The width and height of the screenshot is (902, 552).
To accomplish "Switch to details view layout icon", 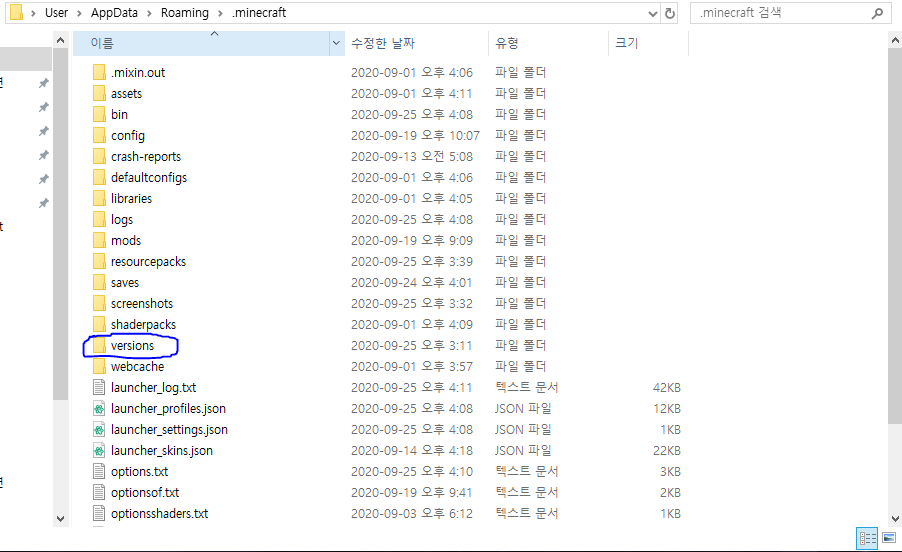I will point(867,538).
